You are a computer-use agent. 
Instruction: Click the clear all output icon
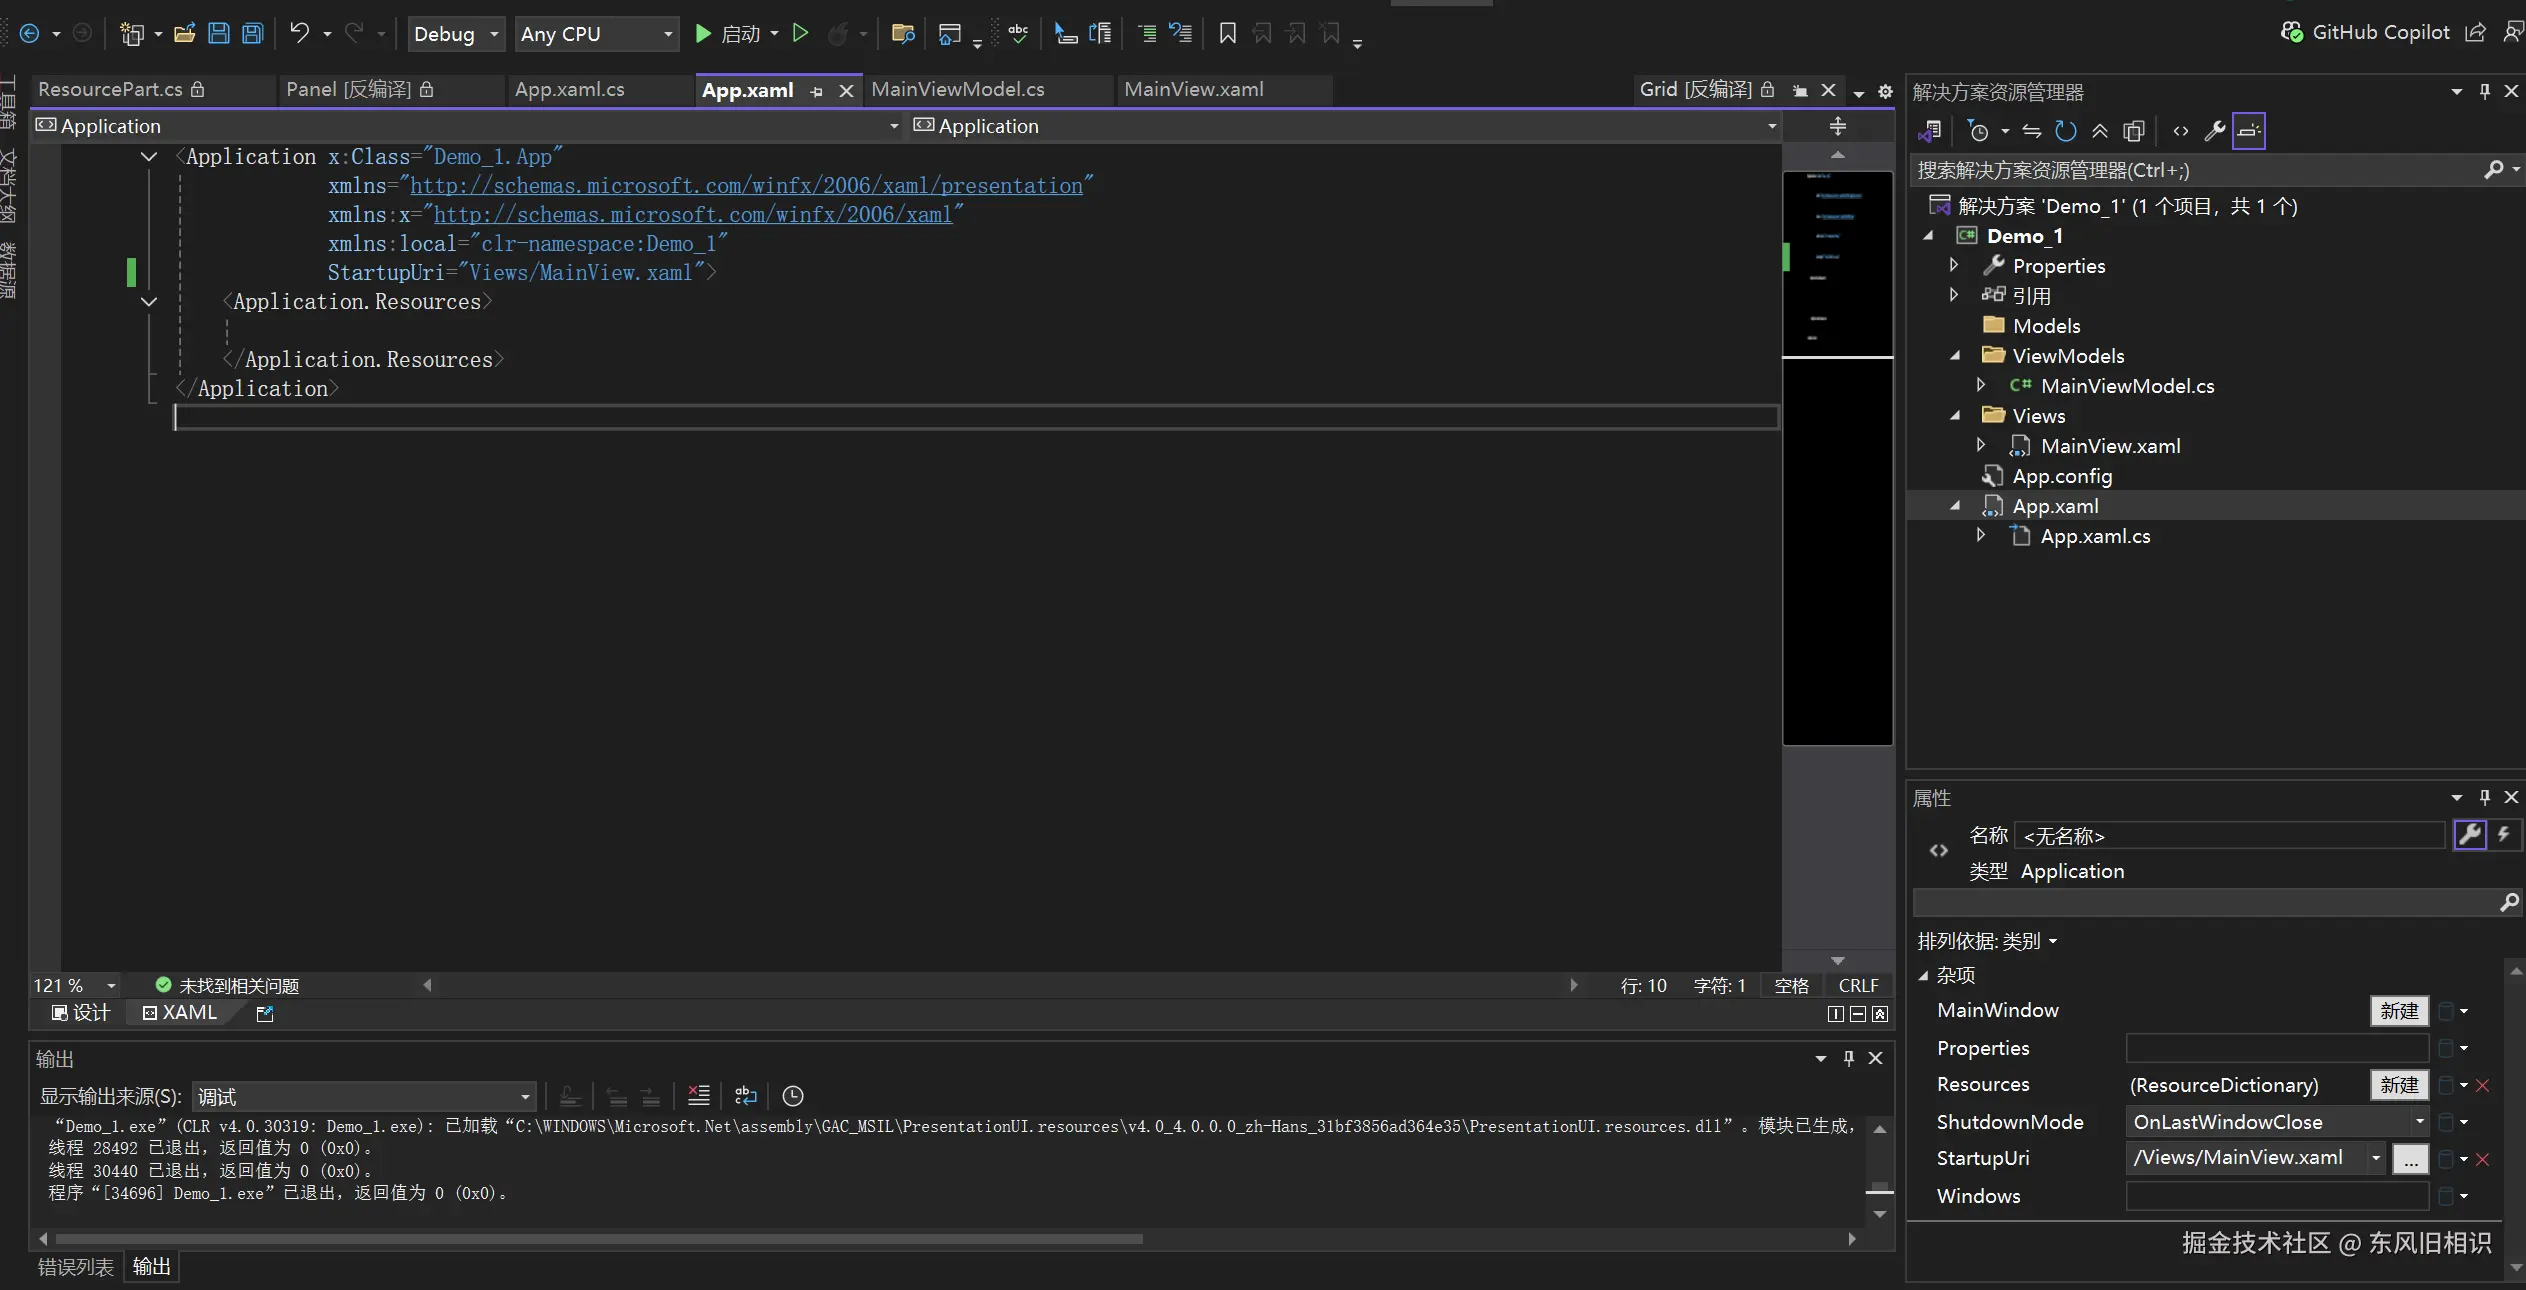pyautogui.click(x=699, y=1096)
